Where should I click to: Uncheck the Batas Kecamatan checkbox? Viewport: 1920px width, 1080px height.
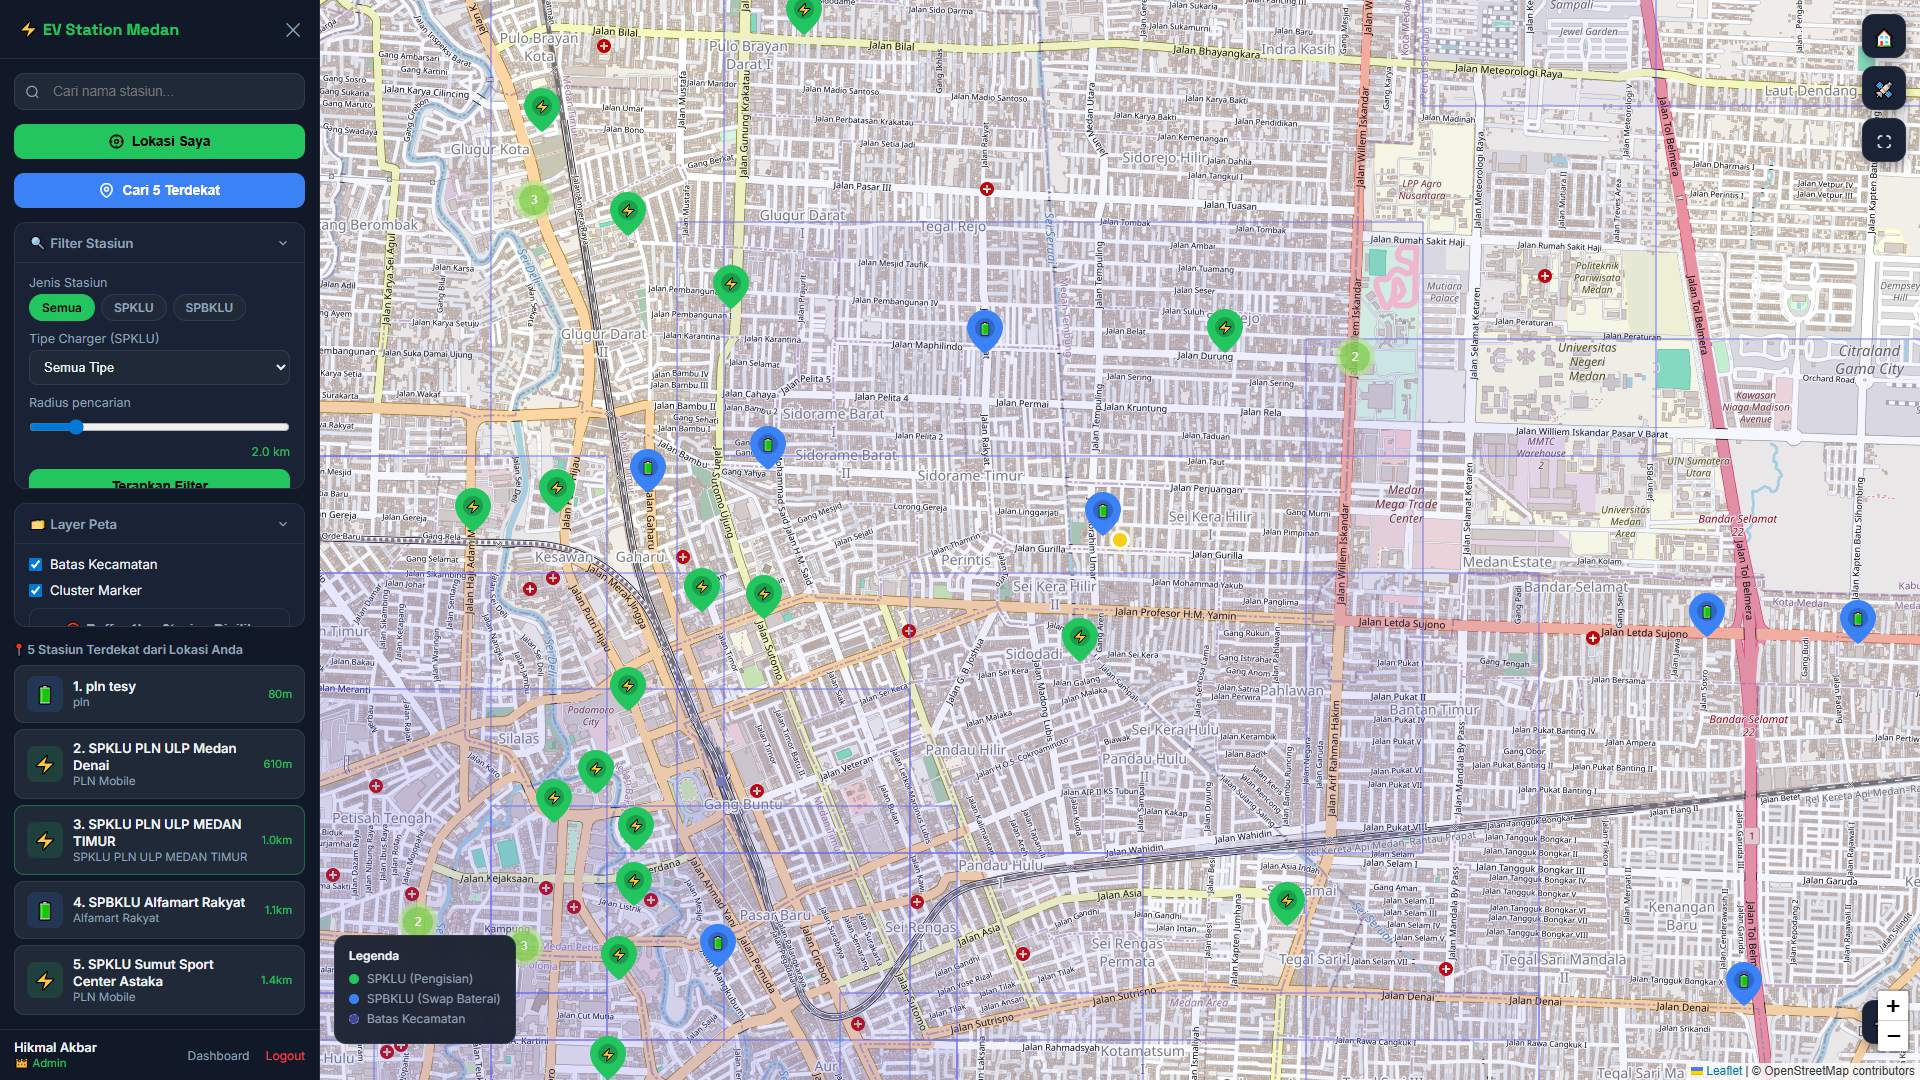tap(36, 565)
